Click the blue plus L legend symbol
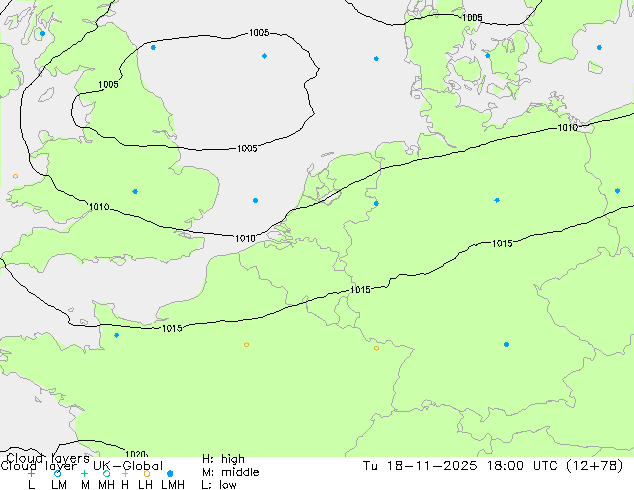Image resolution: width=634 pixels, height=490 pixels. pyautogui.click(x=31, y=473)
